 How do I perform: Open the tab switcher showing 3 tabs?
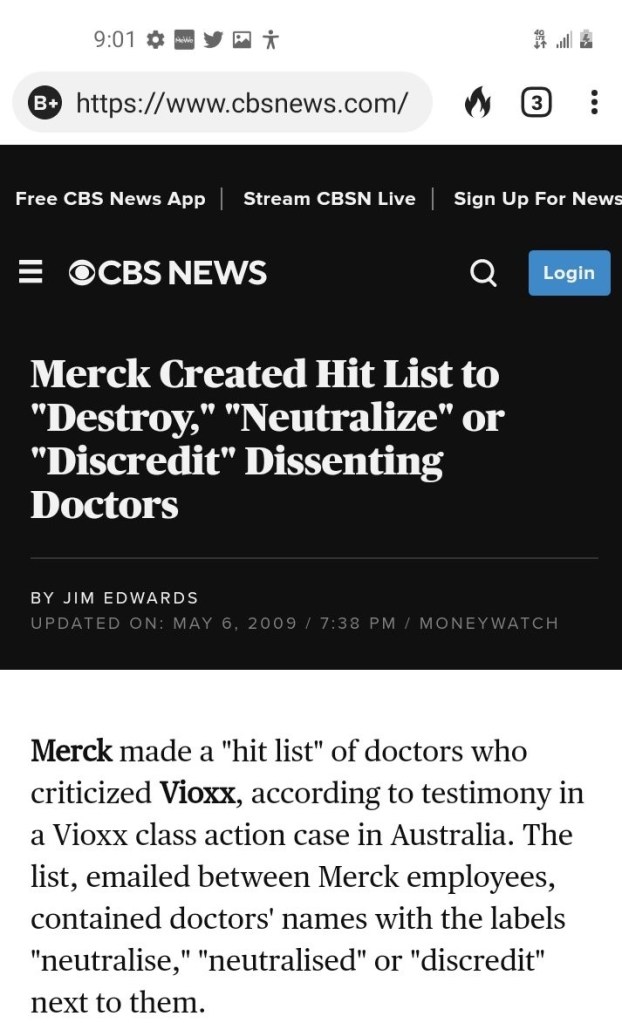point(536,103)
